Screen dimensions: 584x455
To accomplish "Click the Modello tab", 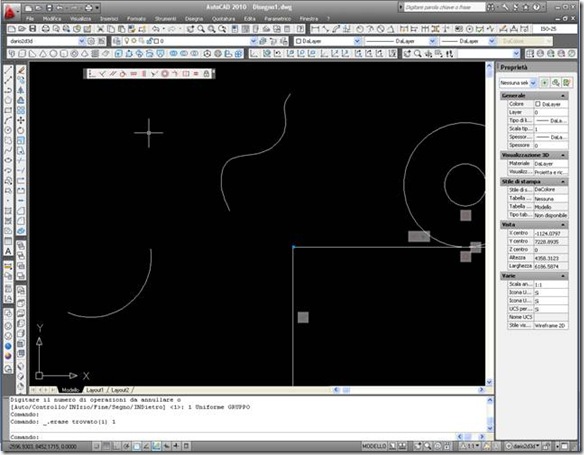I will 70,390.
